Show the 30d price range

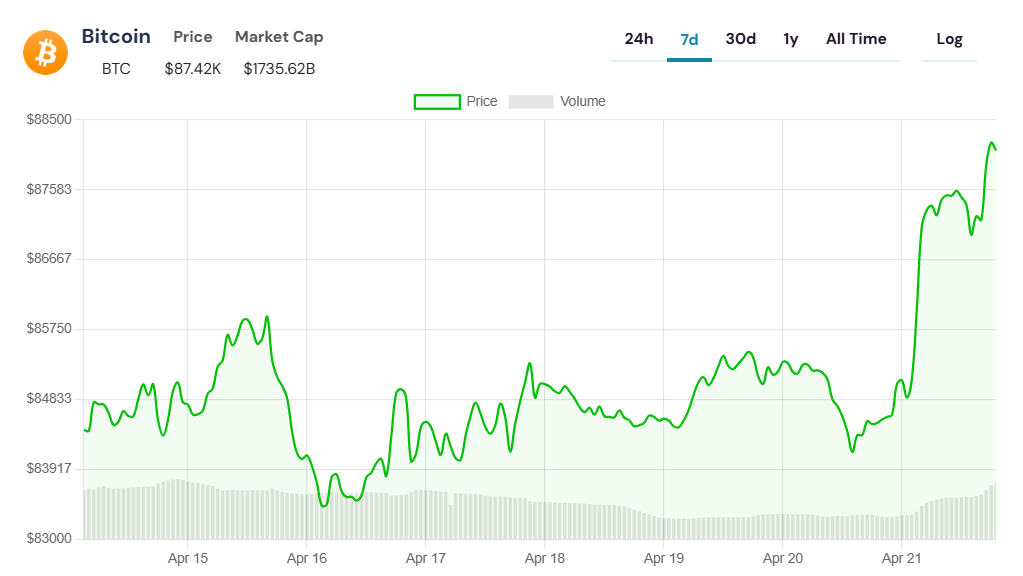pyautogui.click(x=741, y=39)
